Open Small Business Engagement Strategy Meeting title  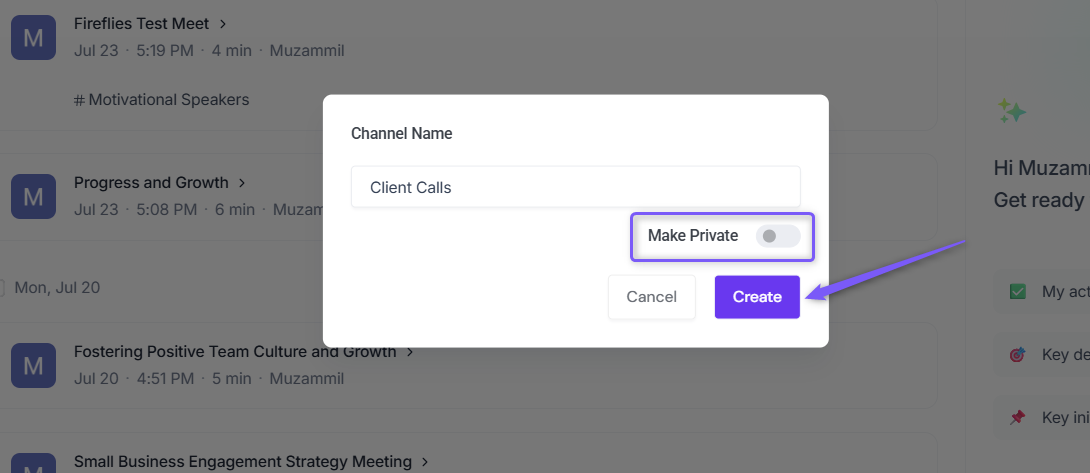[243, 461]
